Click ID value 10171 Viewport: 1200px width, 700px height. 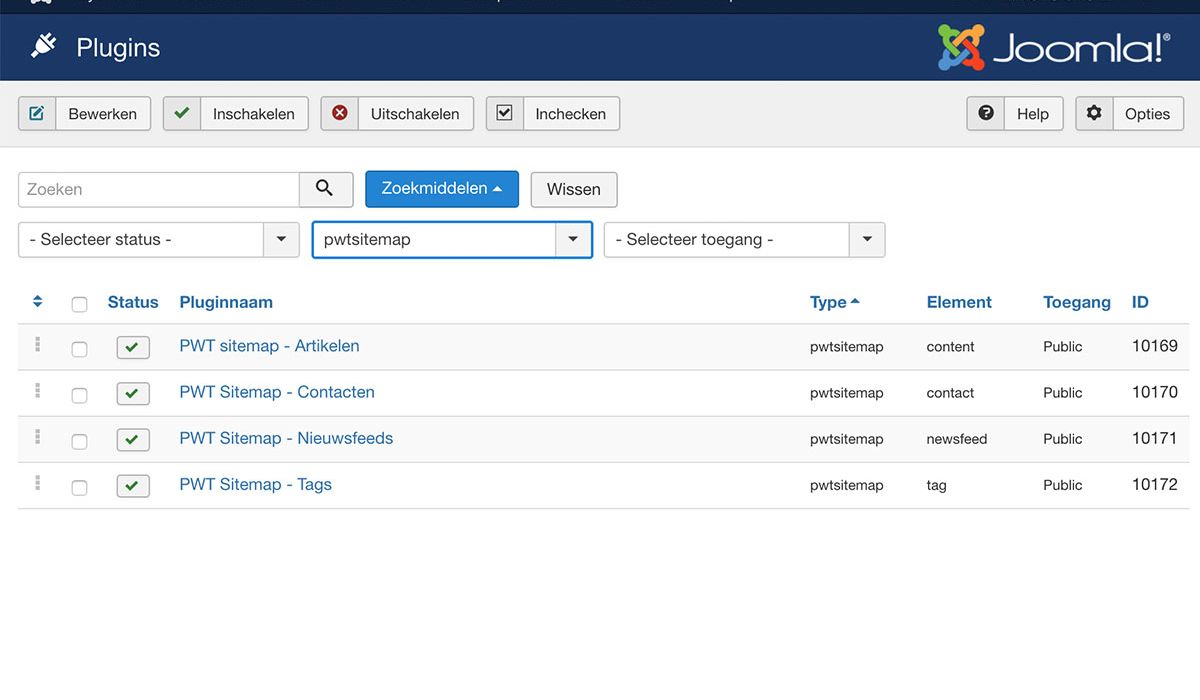1155,438
